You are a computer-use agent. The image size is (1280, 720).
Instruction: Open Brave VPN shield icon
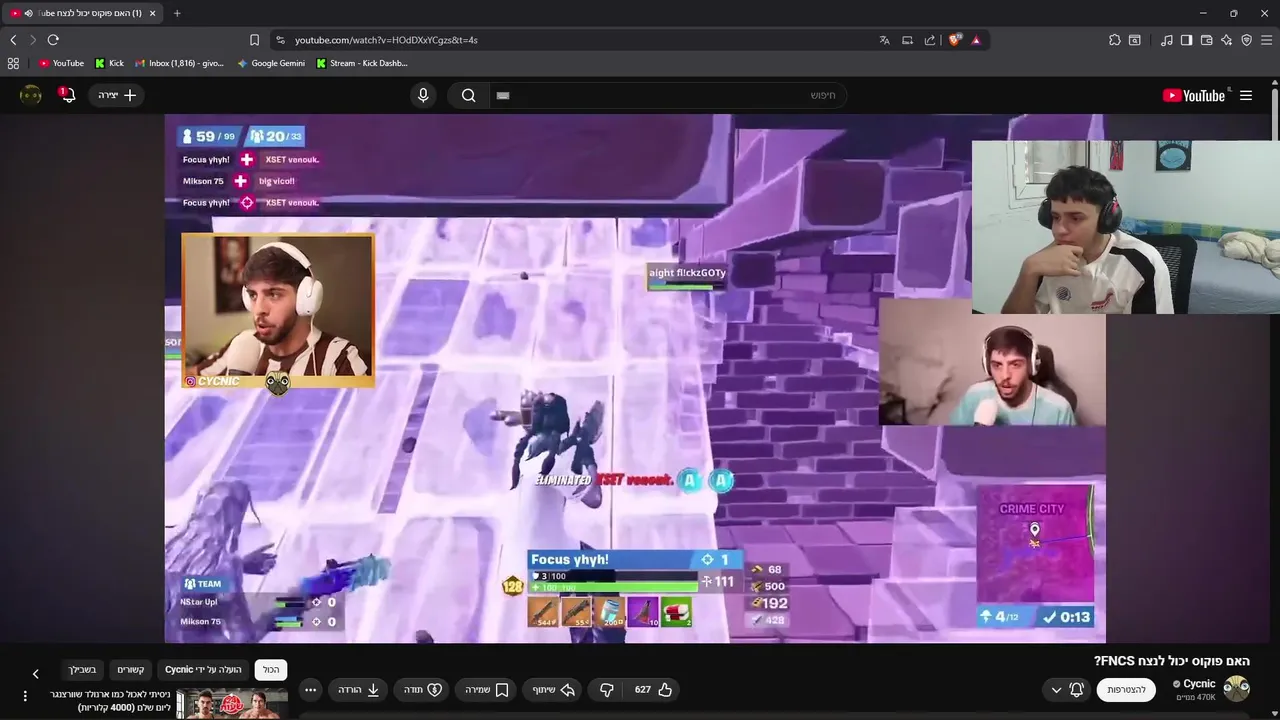click(1247, 40)
